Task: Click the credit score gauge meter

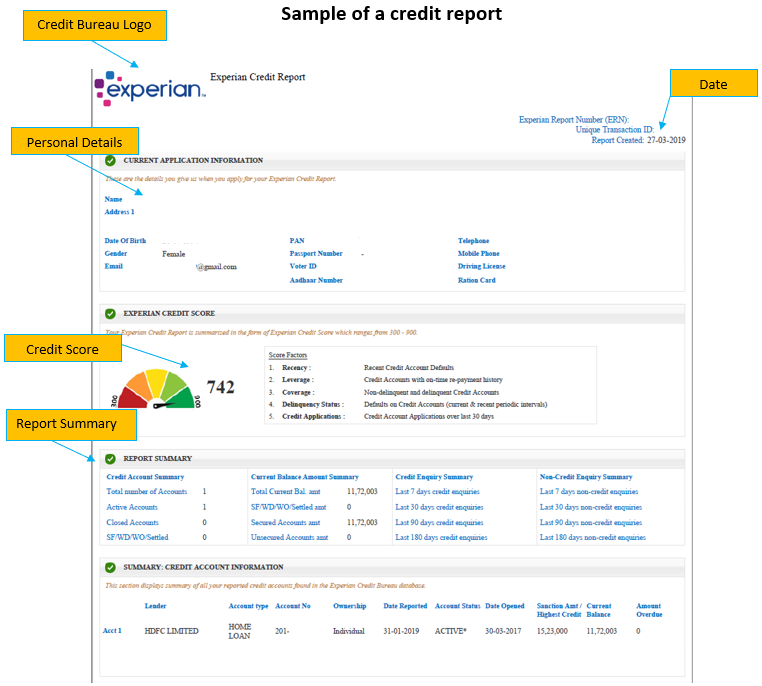Action: [x=156, y=389]
